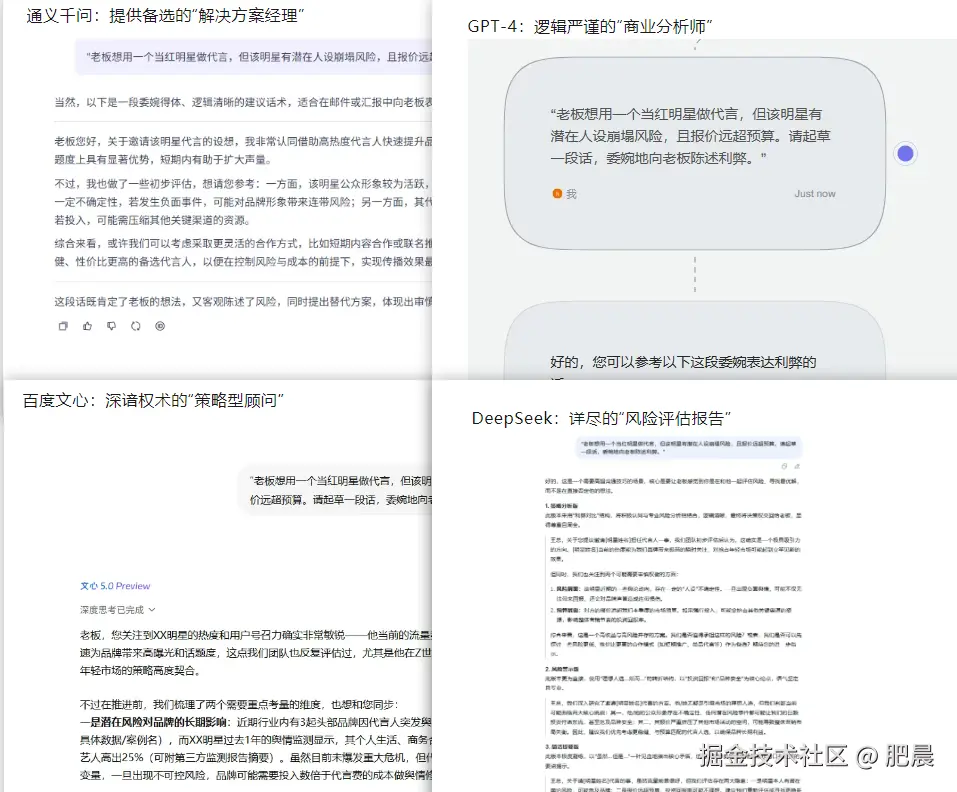Expand the 深度思考已完成 section
The width and height of the screenshot is (957, 792).
[117, 610]
